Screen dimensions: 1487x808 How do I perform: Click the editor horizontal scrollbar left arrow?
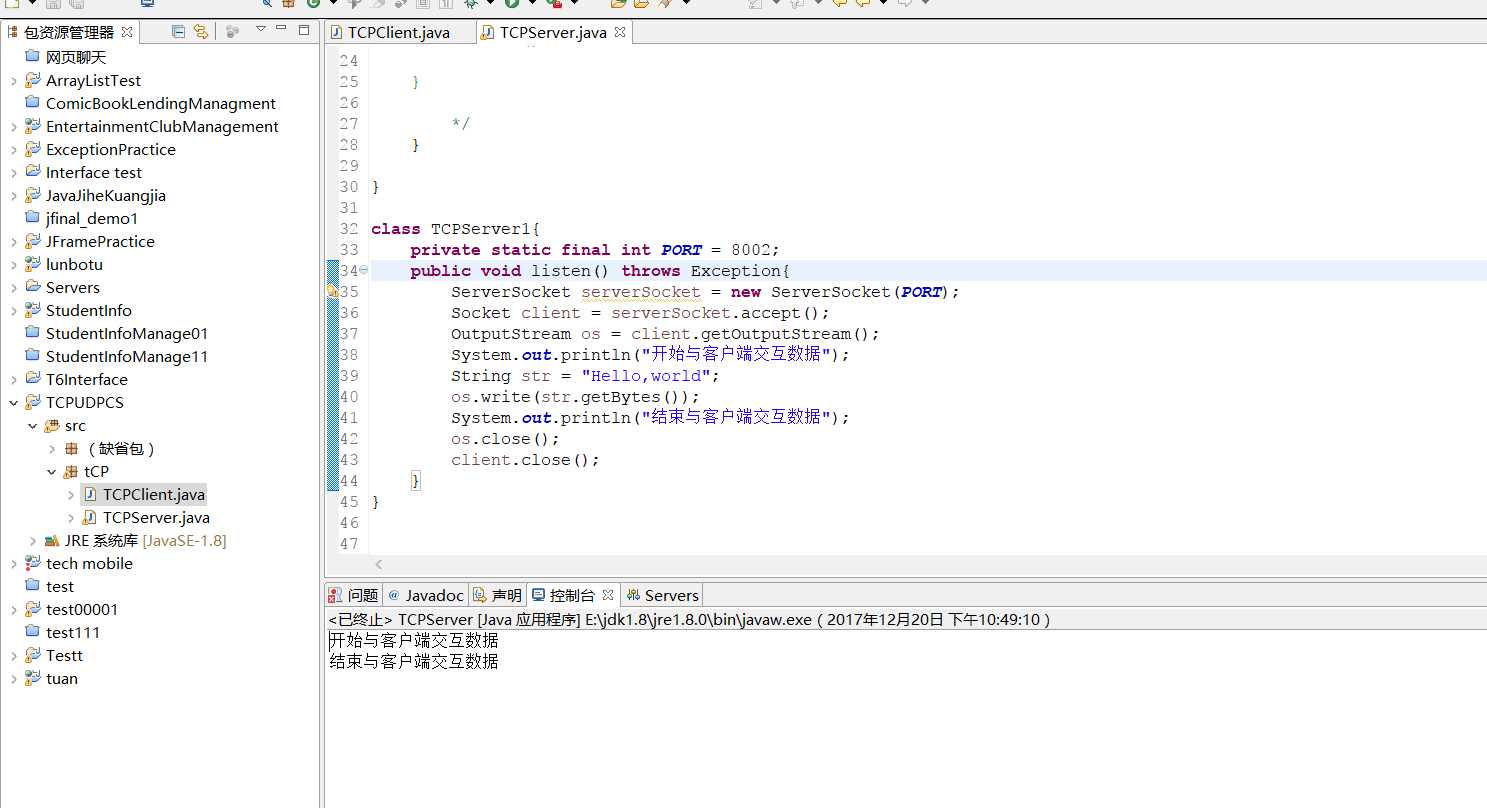point(378,565)
